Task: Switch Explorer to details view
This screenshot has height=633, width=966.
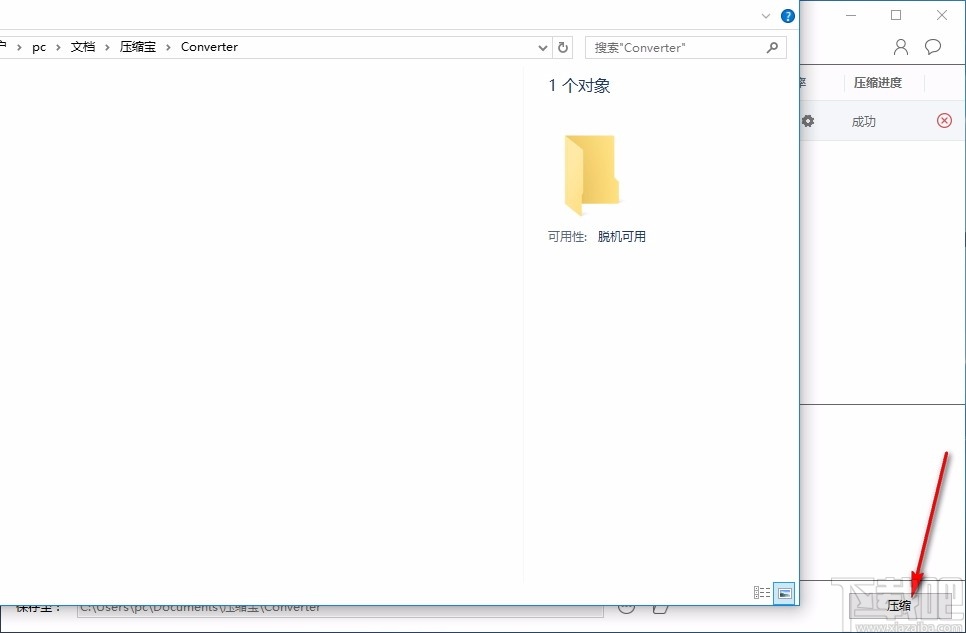Action: pos(761,592)
